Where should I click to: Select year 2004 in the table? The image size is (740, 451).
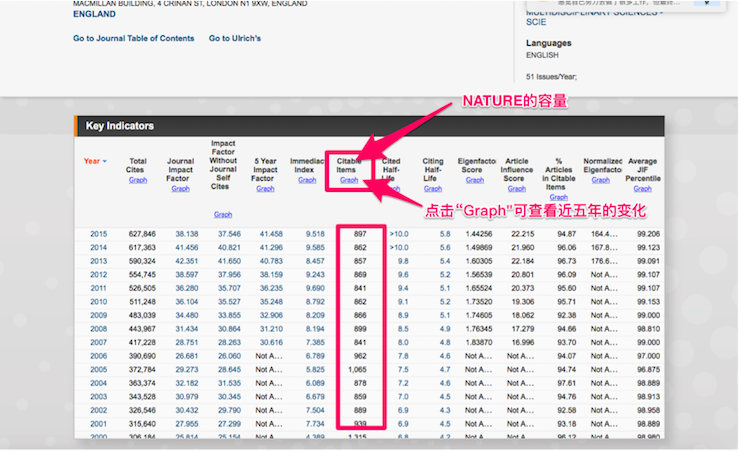99,383
